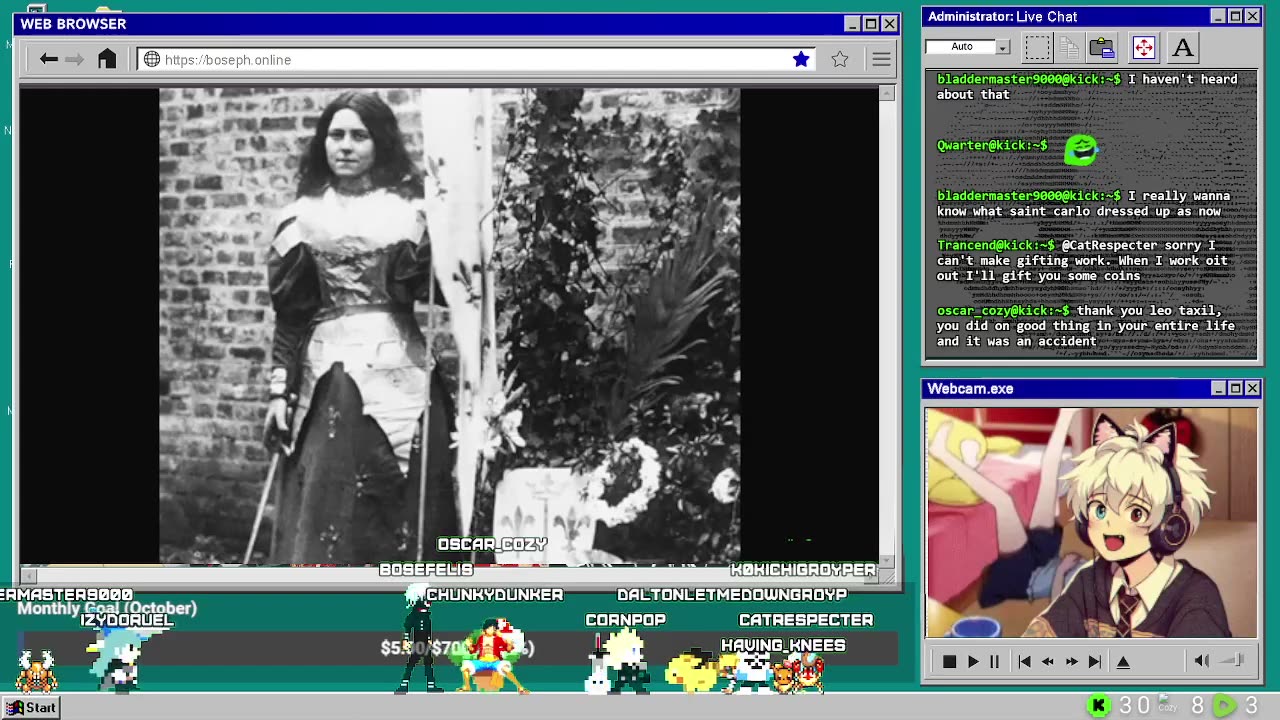
Task: Fast forward in the Webcam.exe player
Action: pyautogui.click(x=1071, y=661)
